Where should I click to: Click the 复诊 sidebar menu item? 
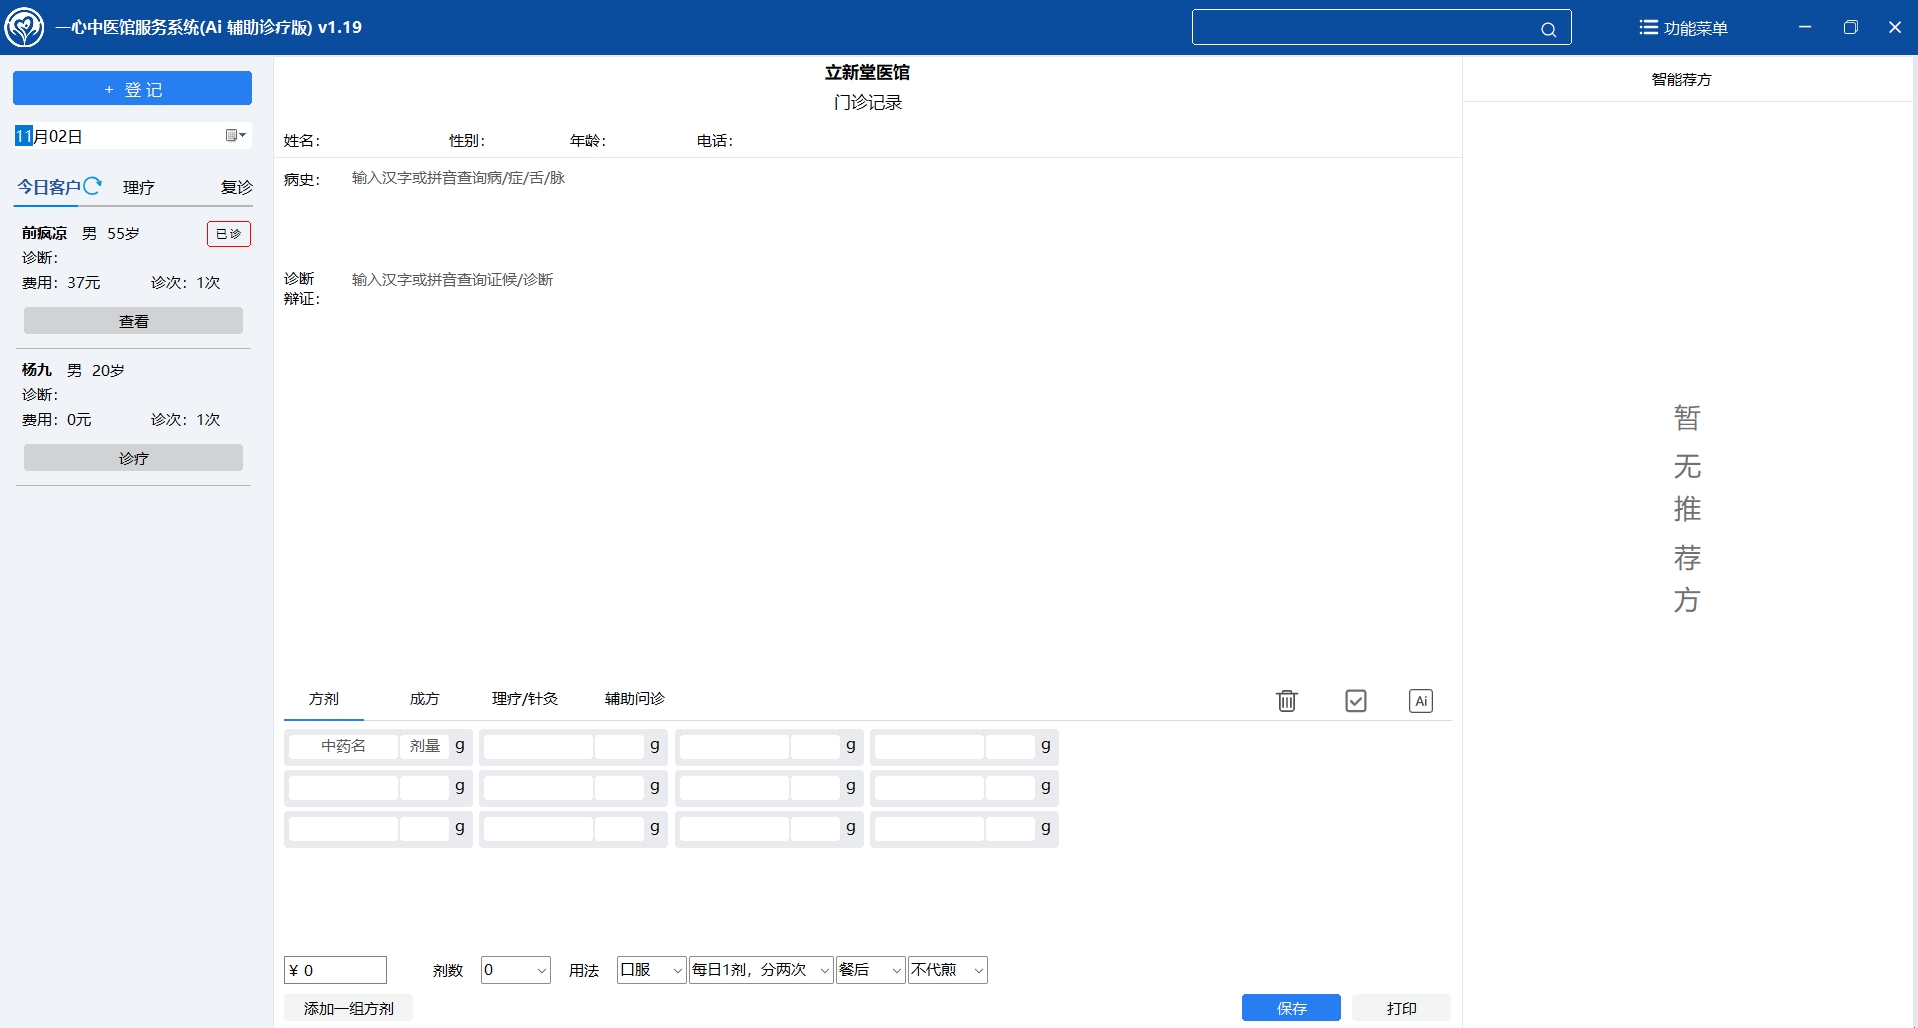point(235,187)
